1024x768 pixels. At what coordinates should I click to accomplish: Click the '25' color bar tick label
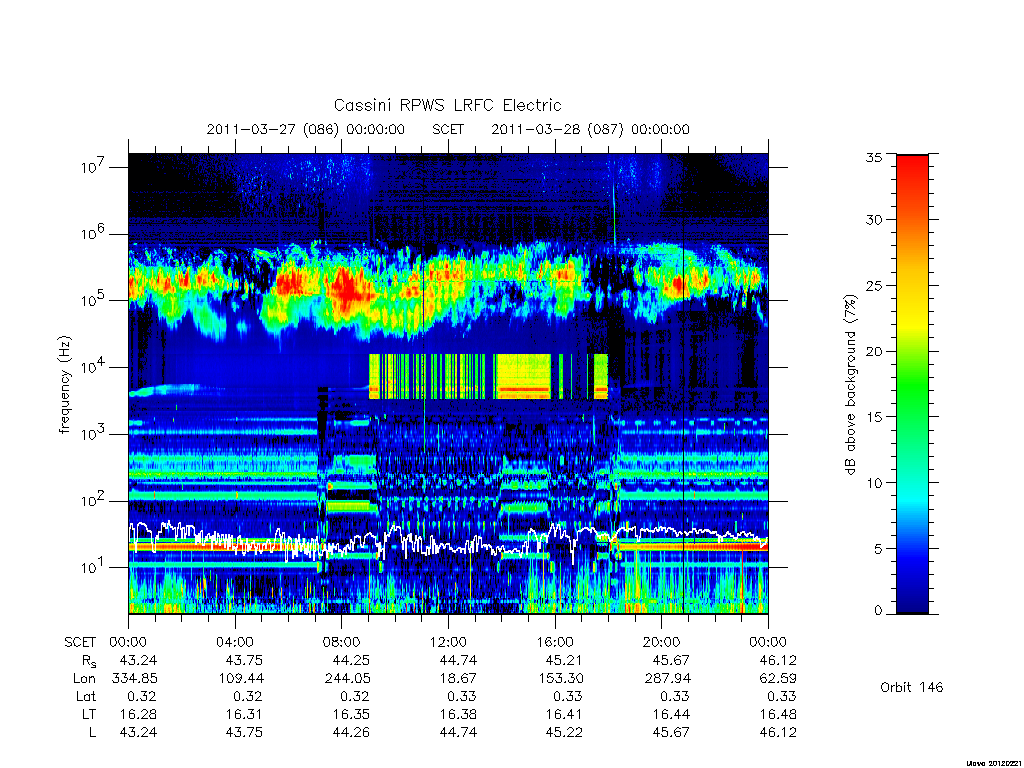(873, 286)
